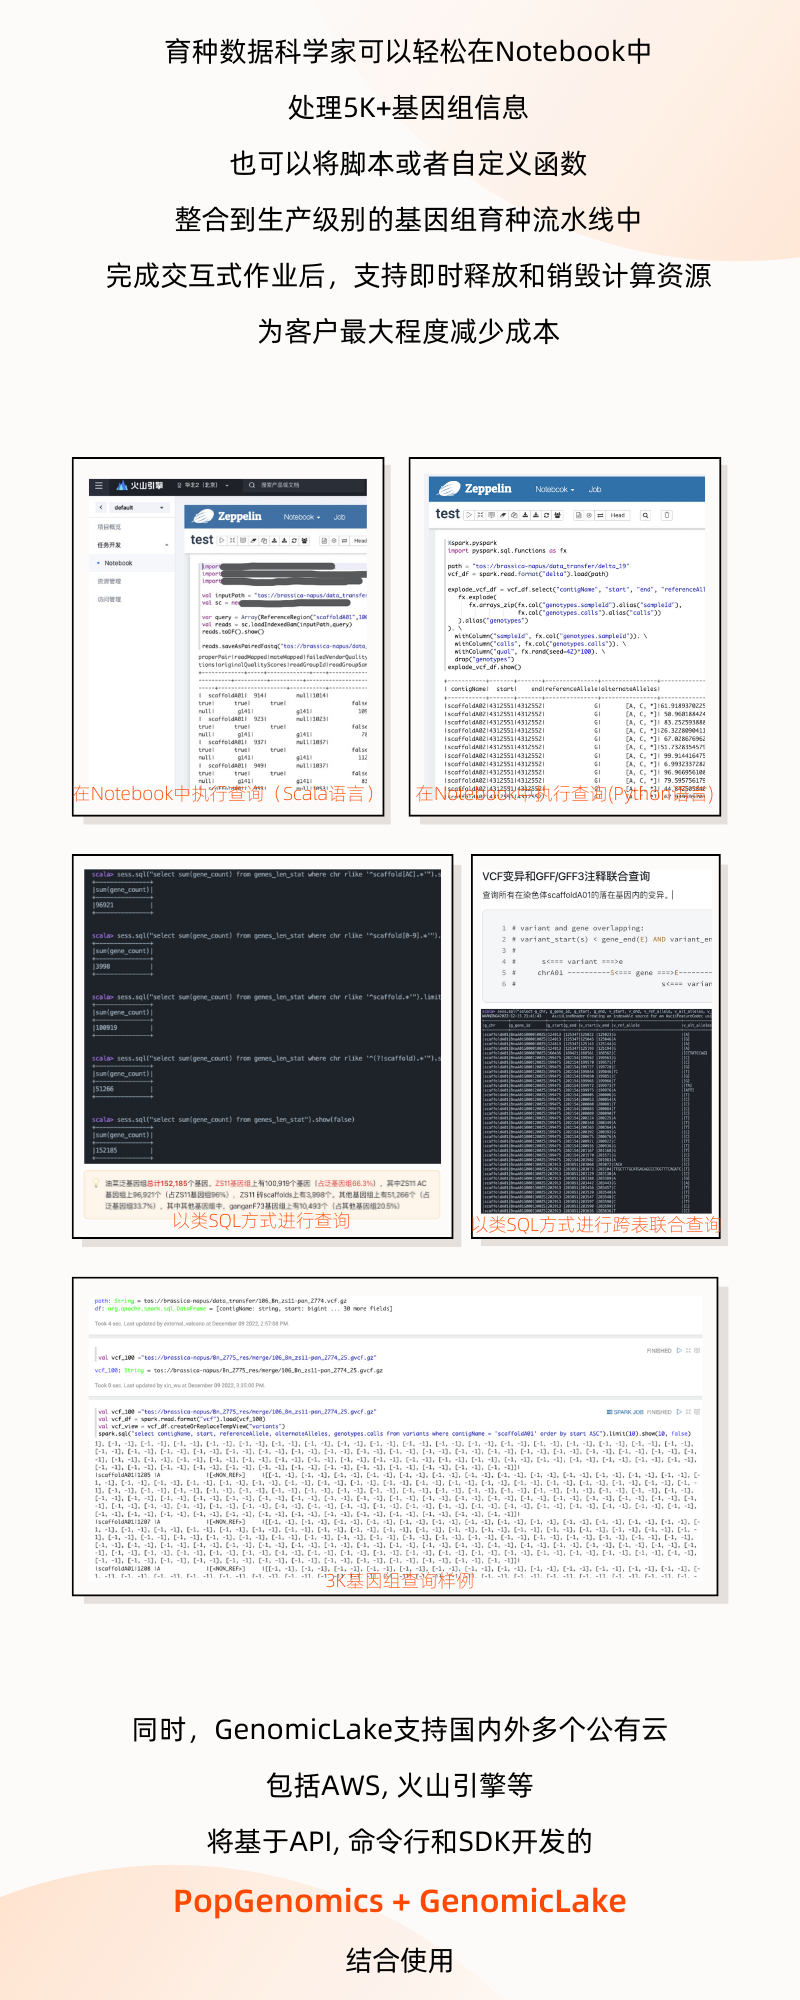Open the 以类SQL方式进行查询 dark terminal screenshot
Screen dimensions: 800x2000
[x=262, y=1046]
